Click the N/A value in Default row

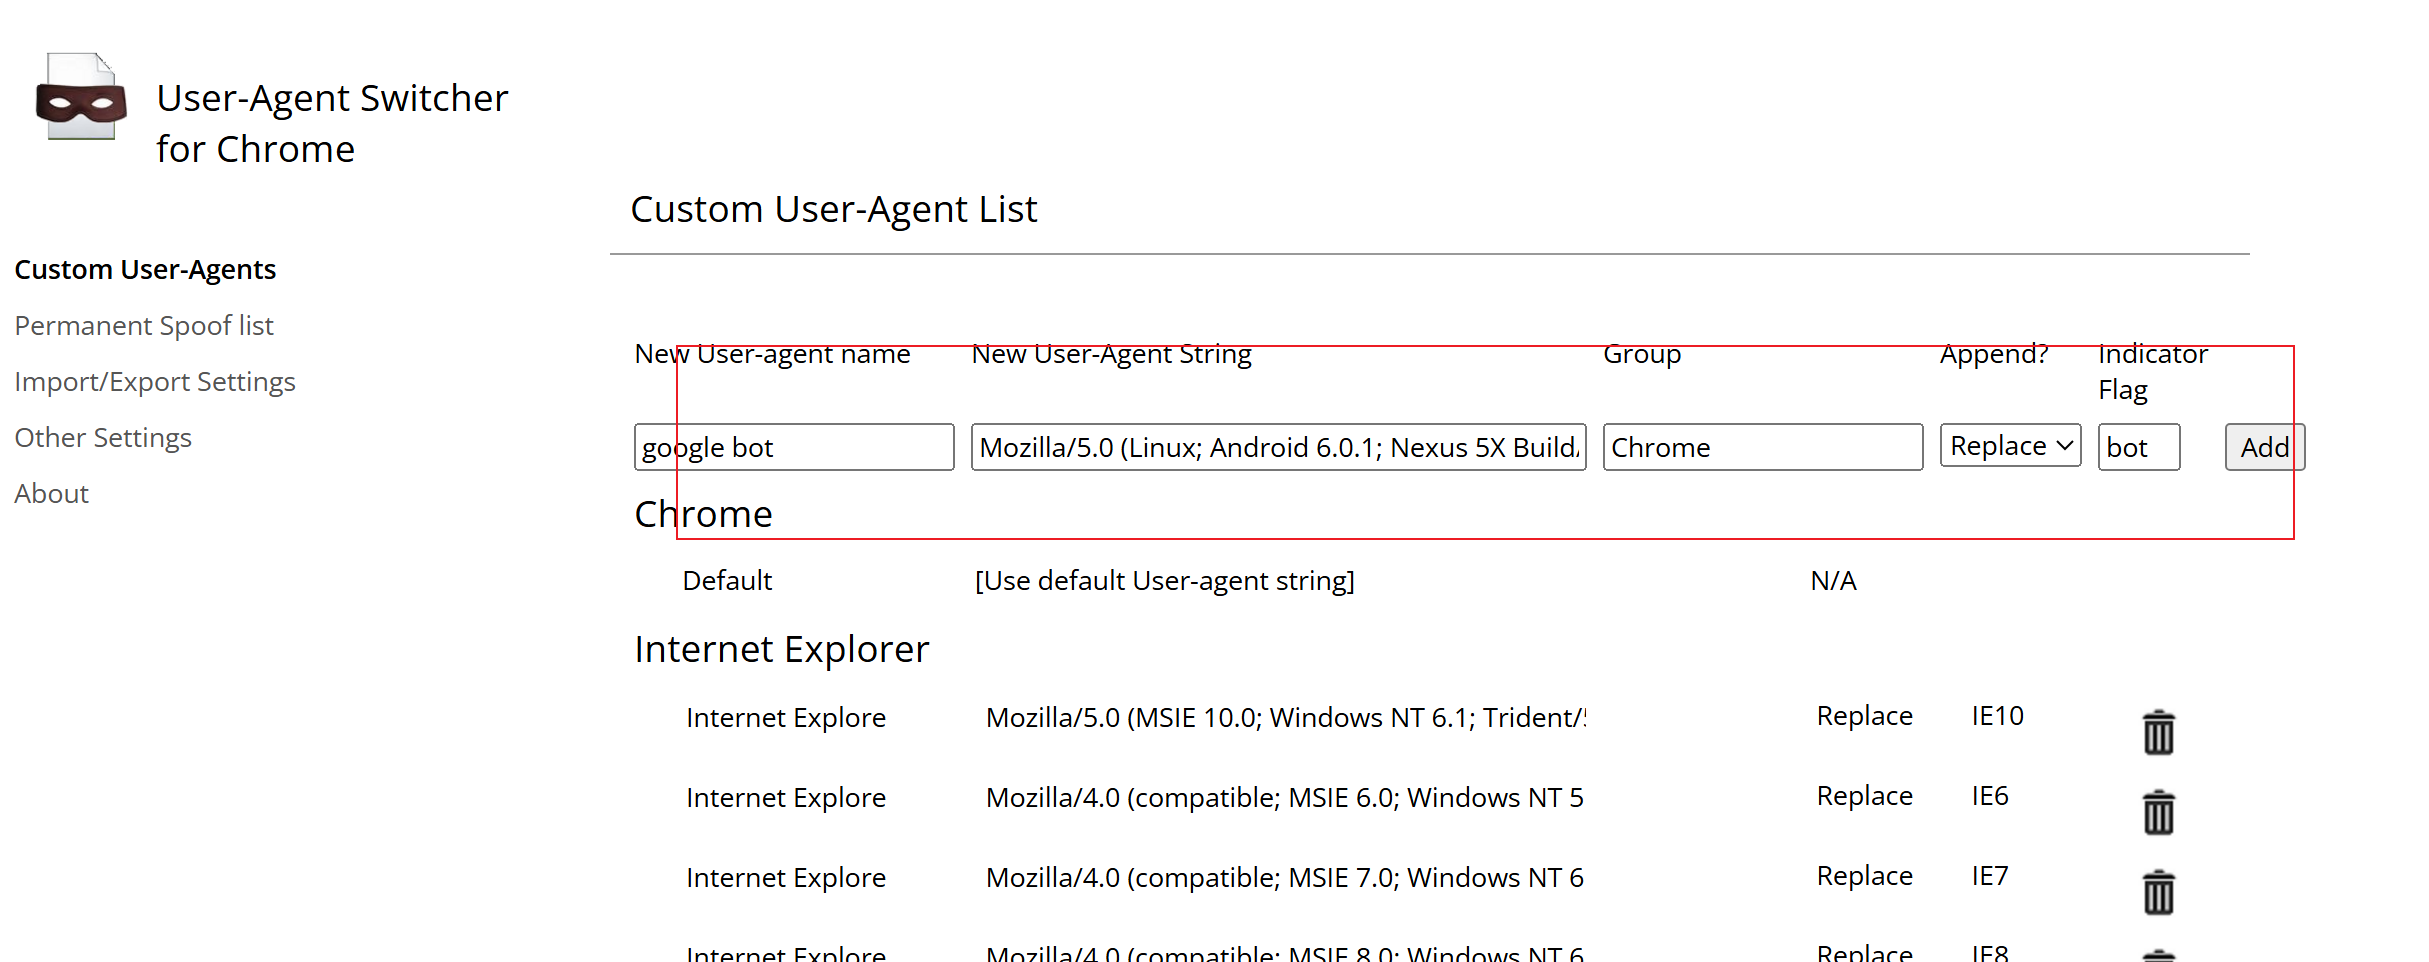point(1833,581)
